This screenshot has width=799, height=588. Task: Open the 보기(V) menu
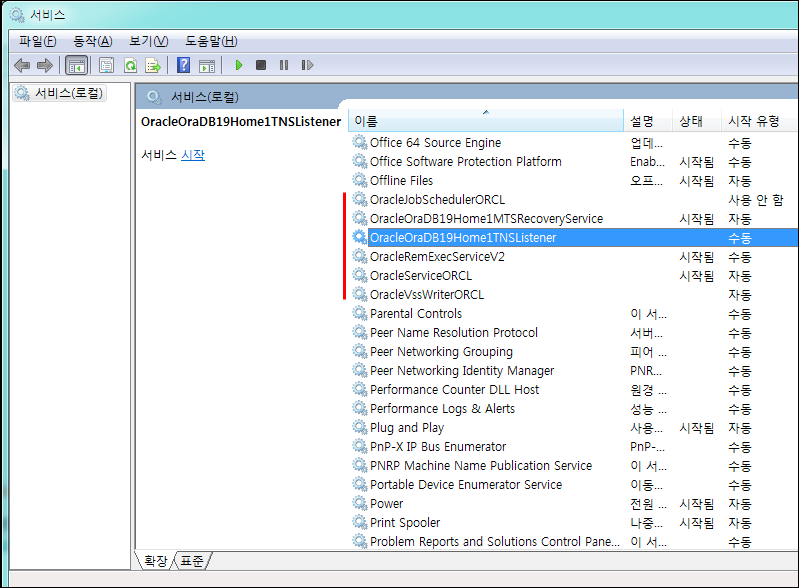pos(148,41)
